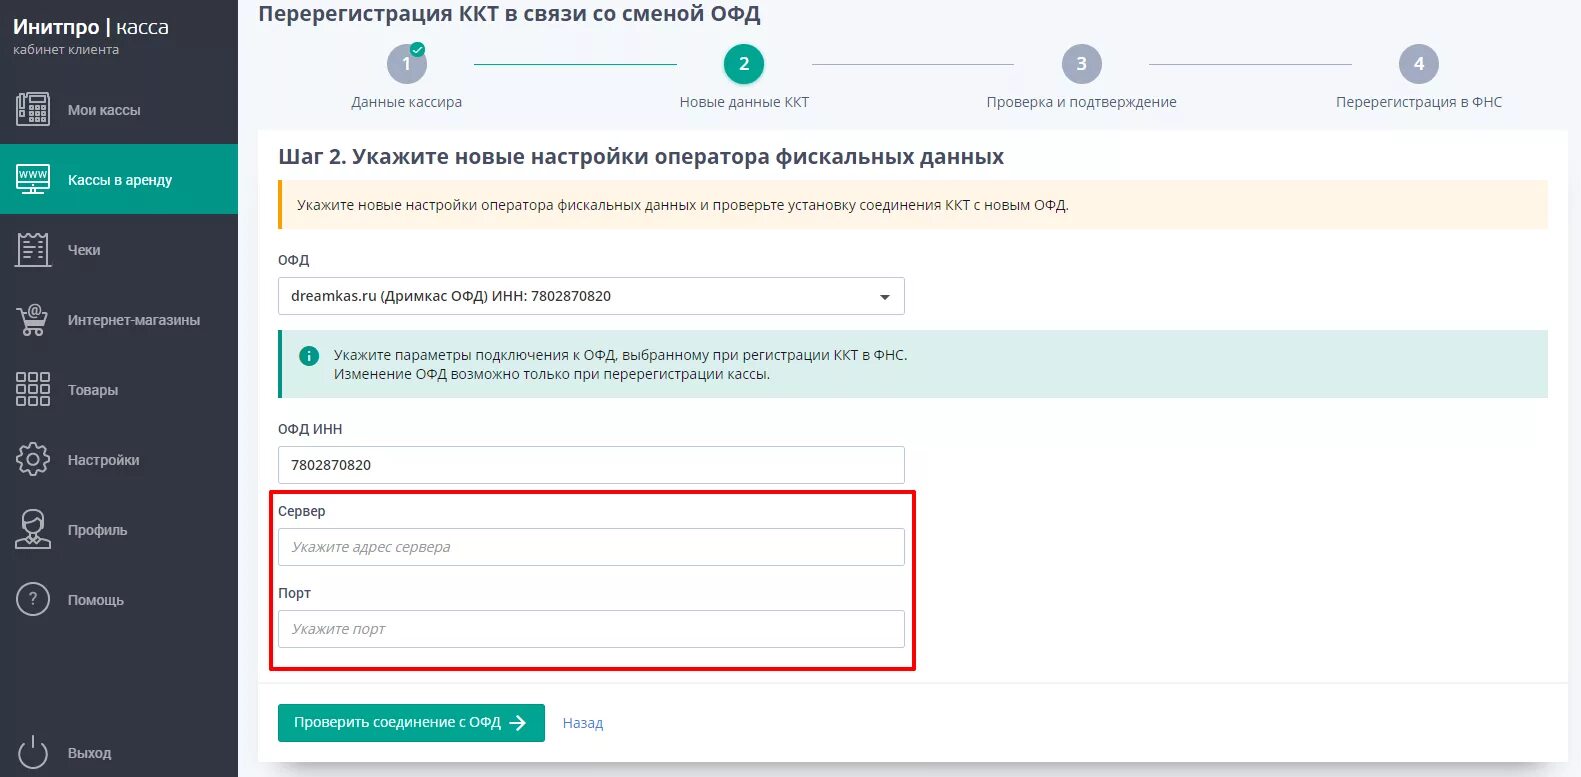Click the orange notice about new ОФД settings

coord(913,205)
